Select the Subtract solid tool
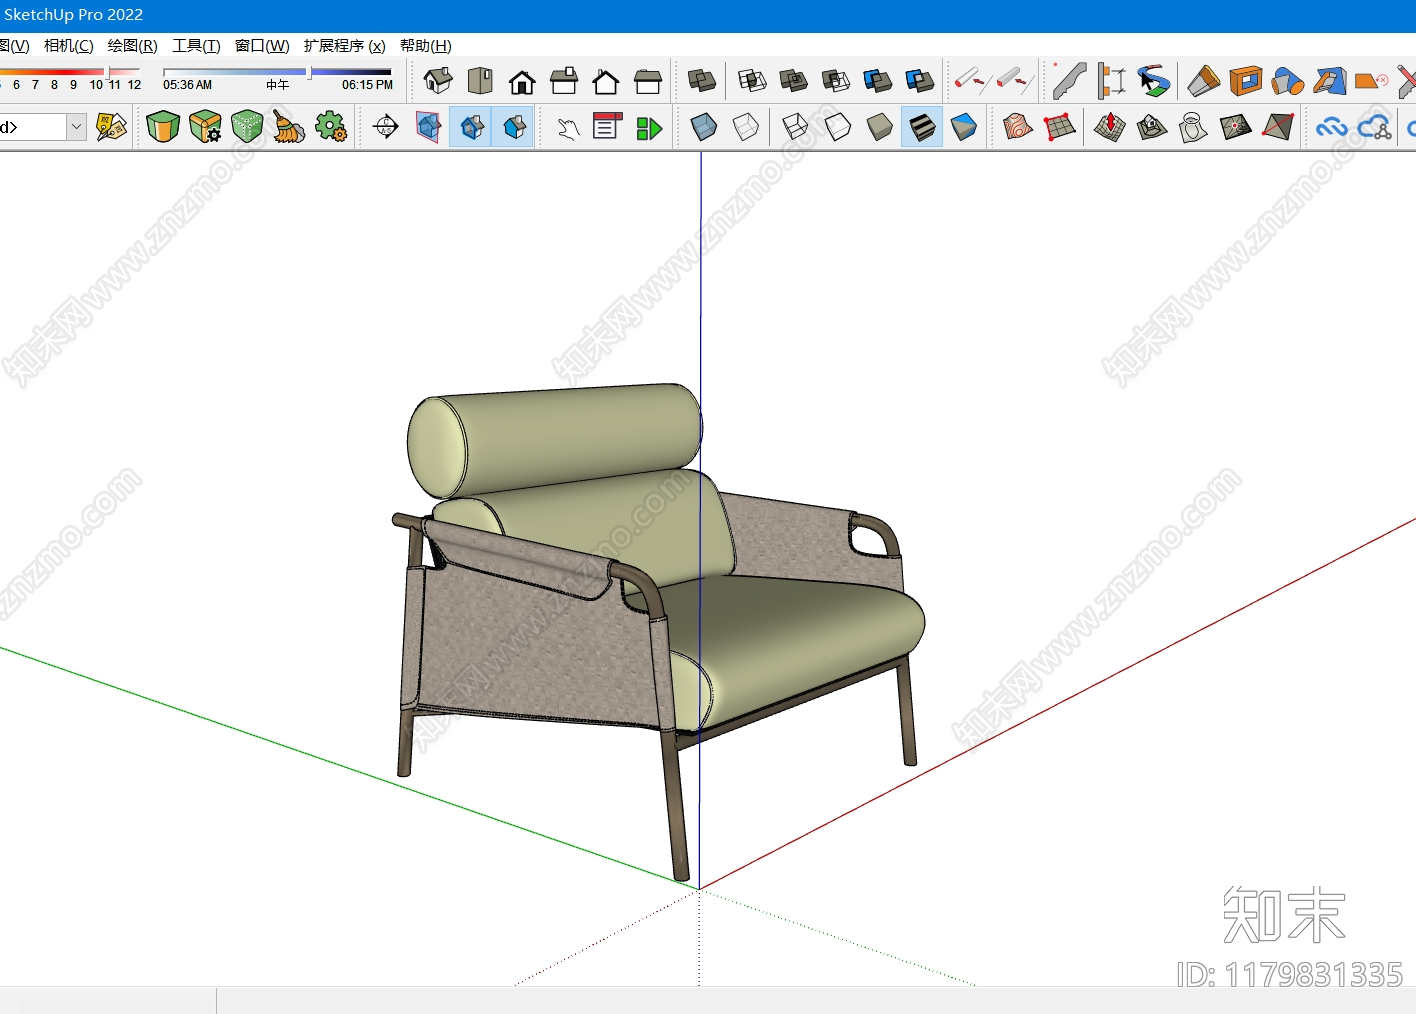The width and height of the screenshot is (1416, 1014). (836, 81)
